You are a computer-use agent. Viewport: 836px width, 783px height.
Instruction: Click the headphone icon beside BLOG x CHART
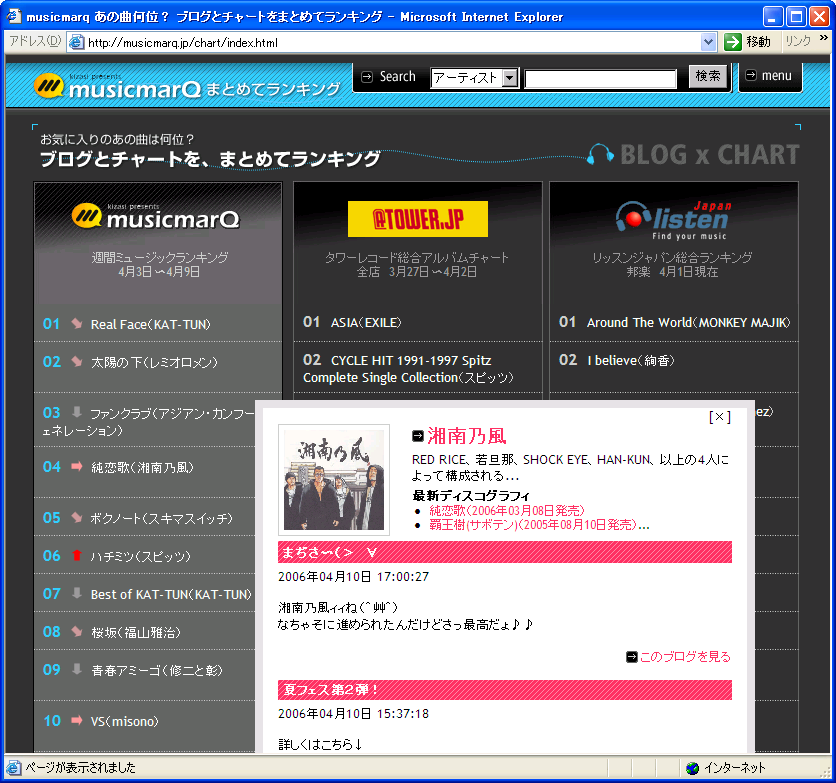600,155
